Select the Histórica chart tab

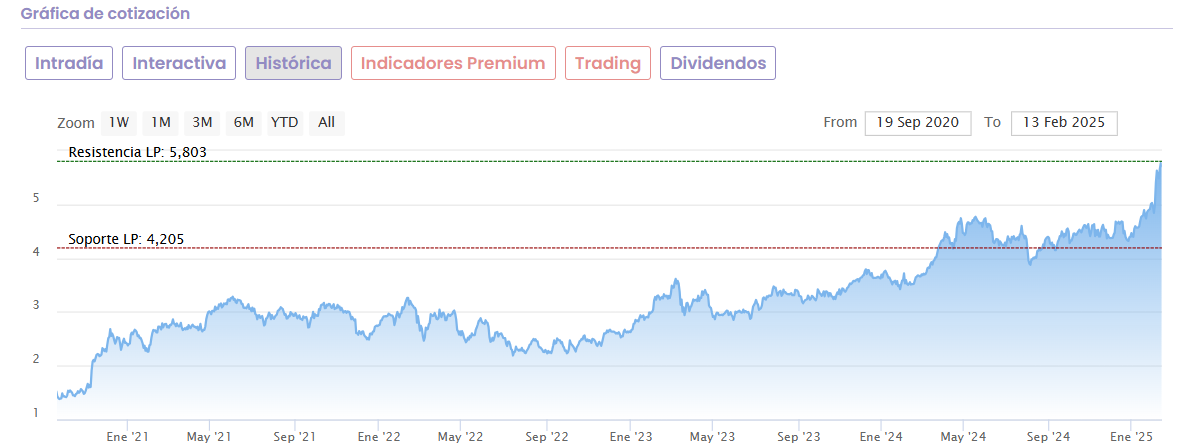pyautogui.click(x=293, y=63)
